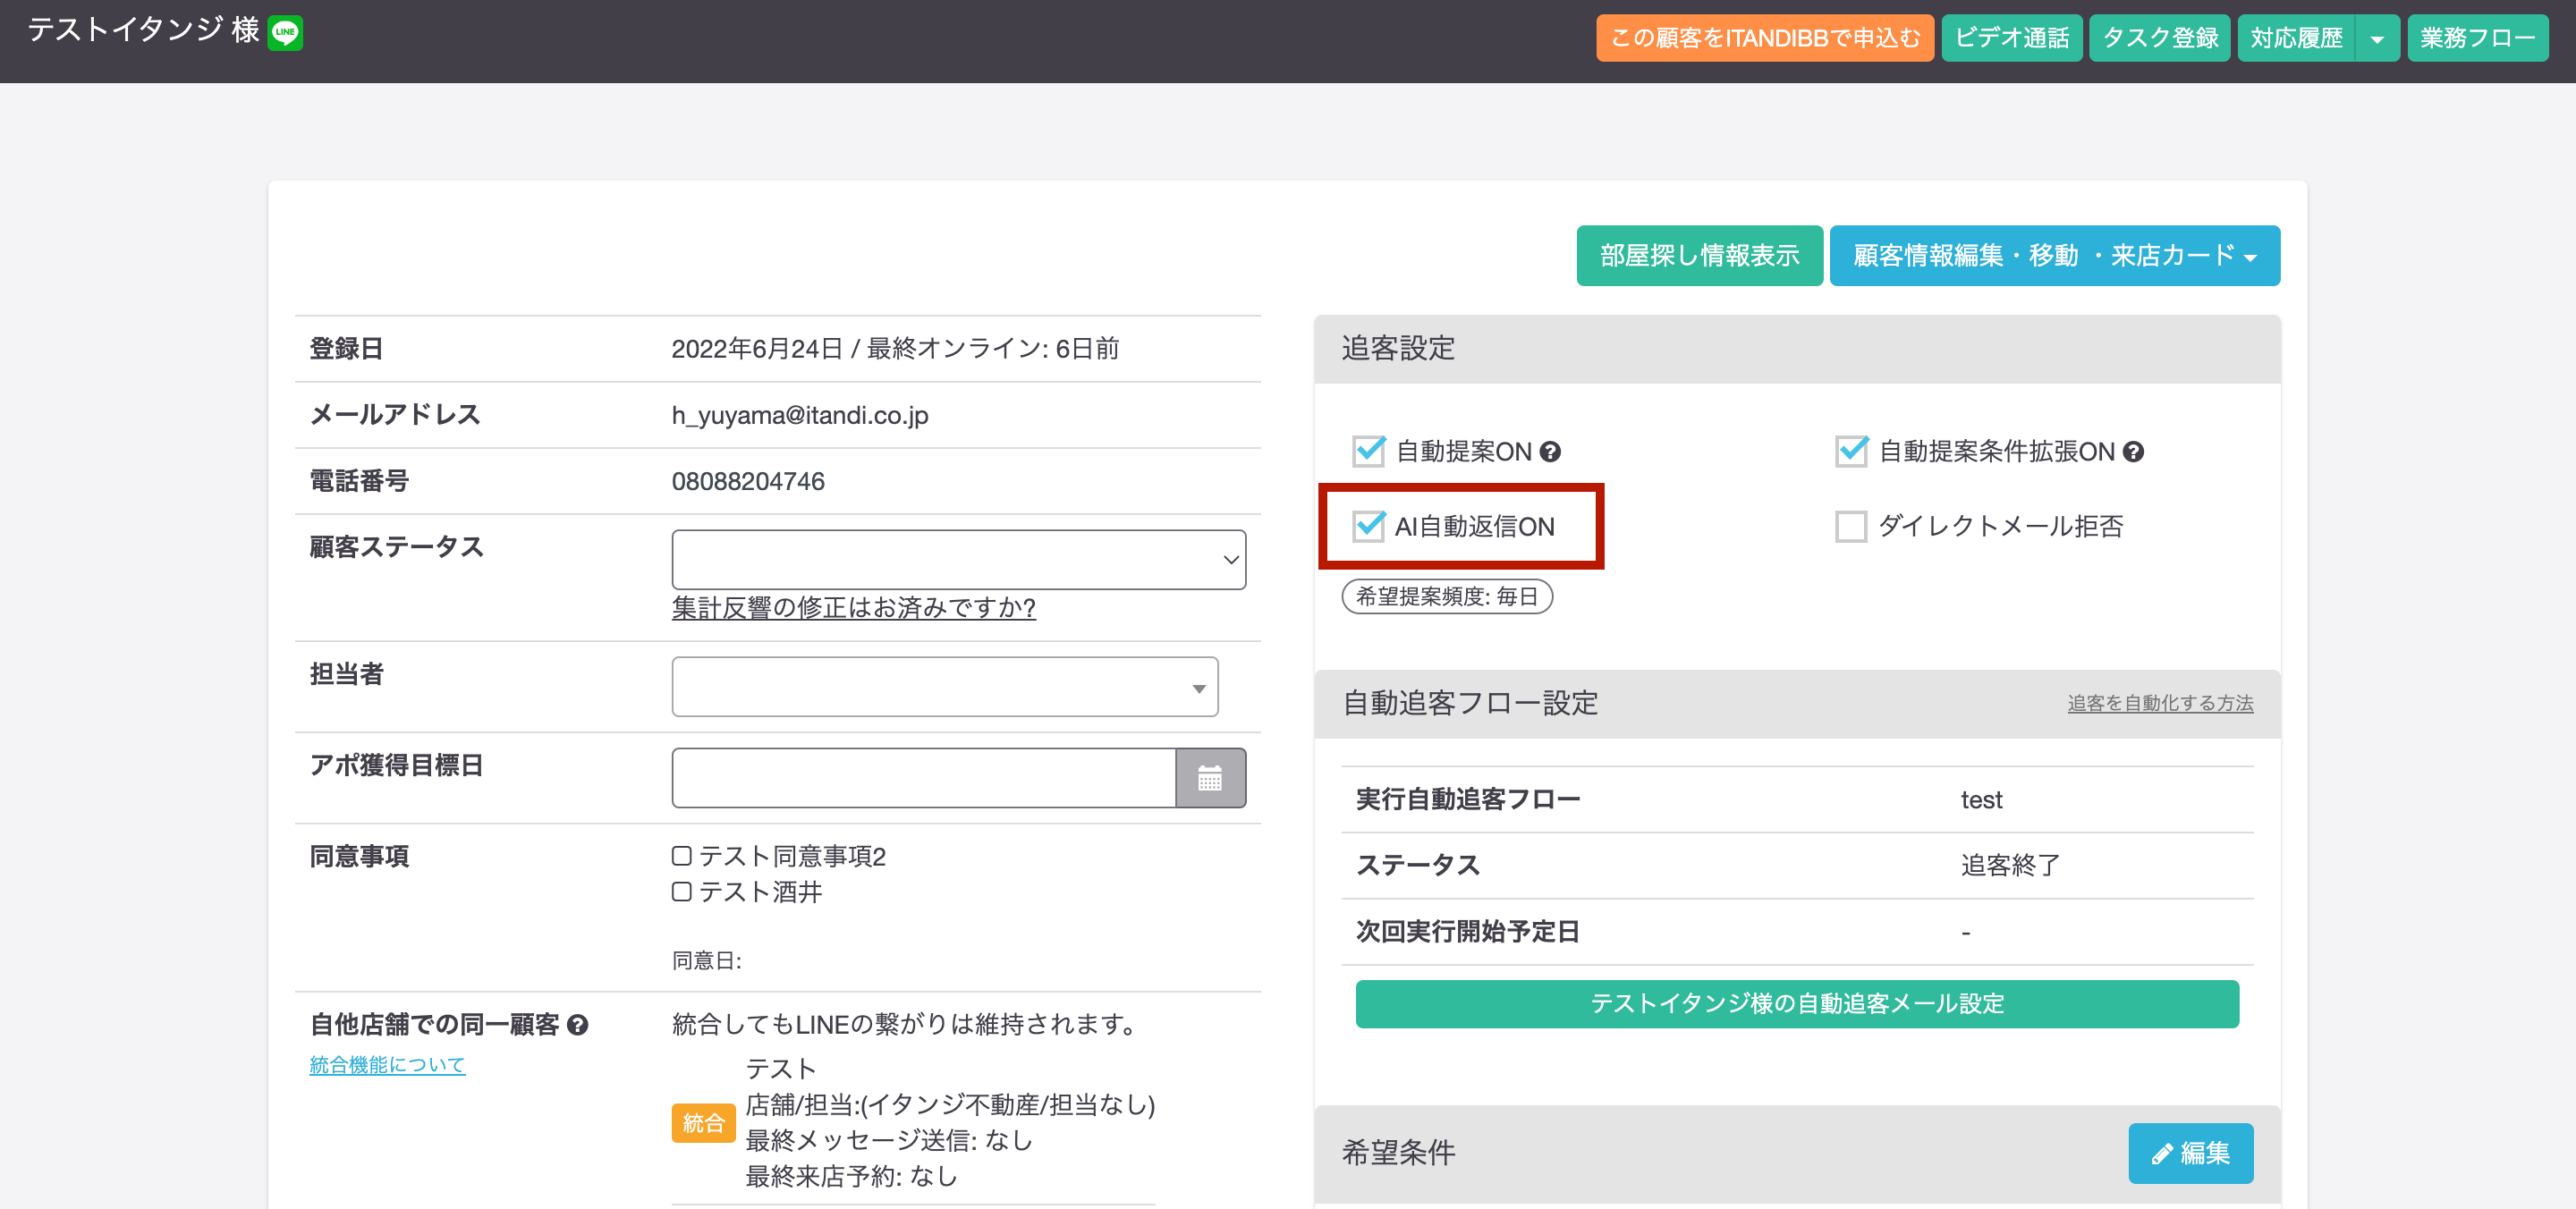This screenshot has height=1209, width=2576.
Task: Open テストイタンジ様の自動追客メール設定
Action: (x=1796, y=1004)
